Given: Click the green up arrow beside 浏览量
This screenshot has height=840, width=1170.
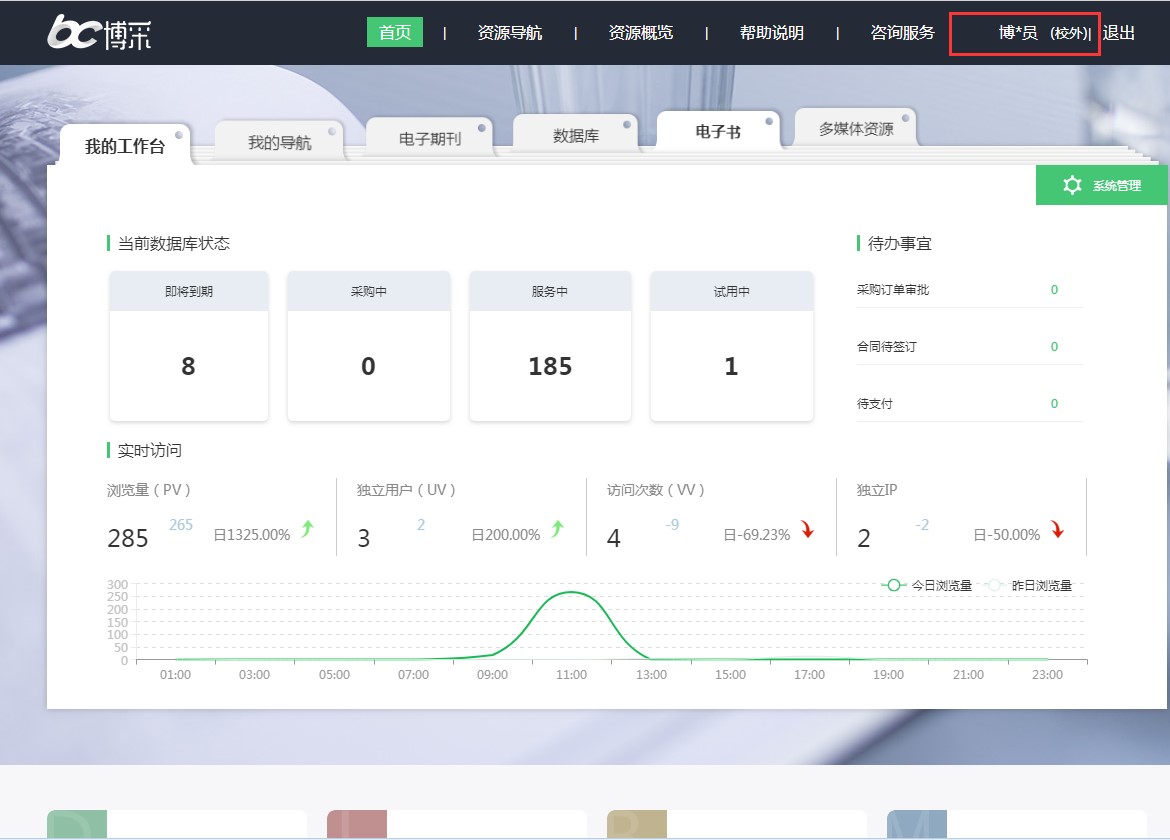Looking at the screenshot, I should 307,530.
